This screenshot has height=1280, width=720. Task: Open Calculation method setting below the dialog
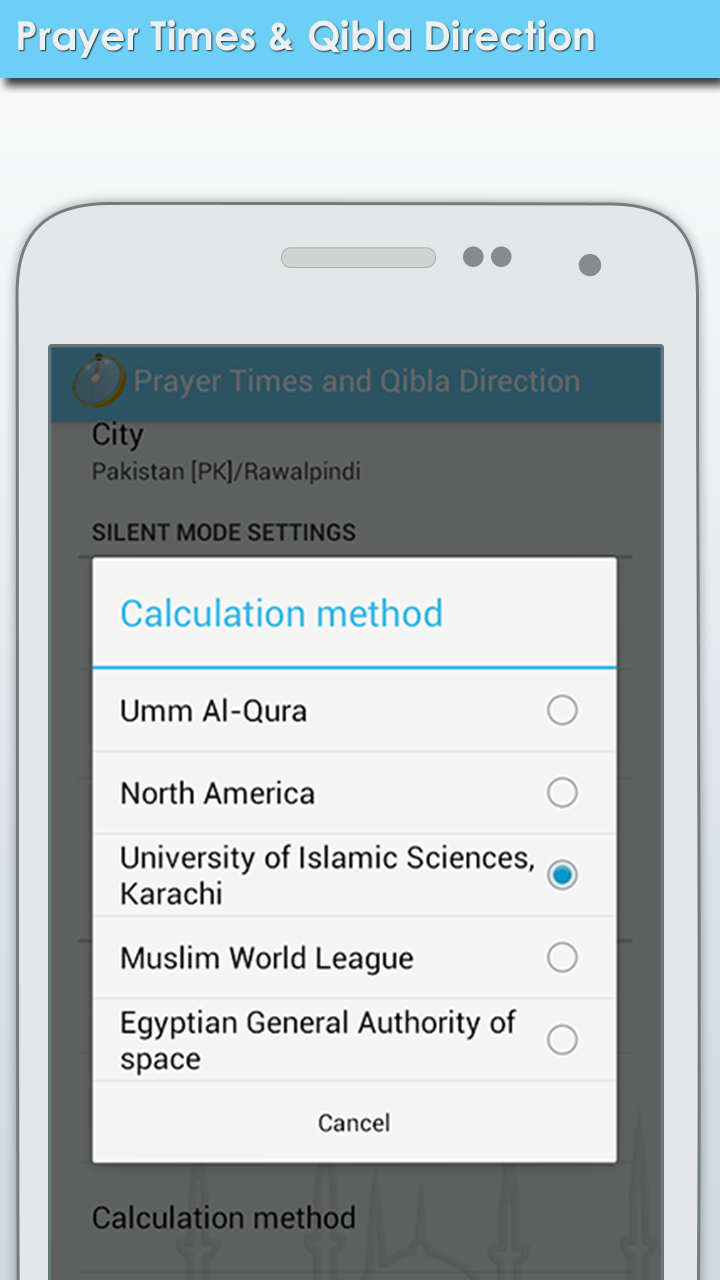coord(224,1218)
